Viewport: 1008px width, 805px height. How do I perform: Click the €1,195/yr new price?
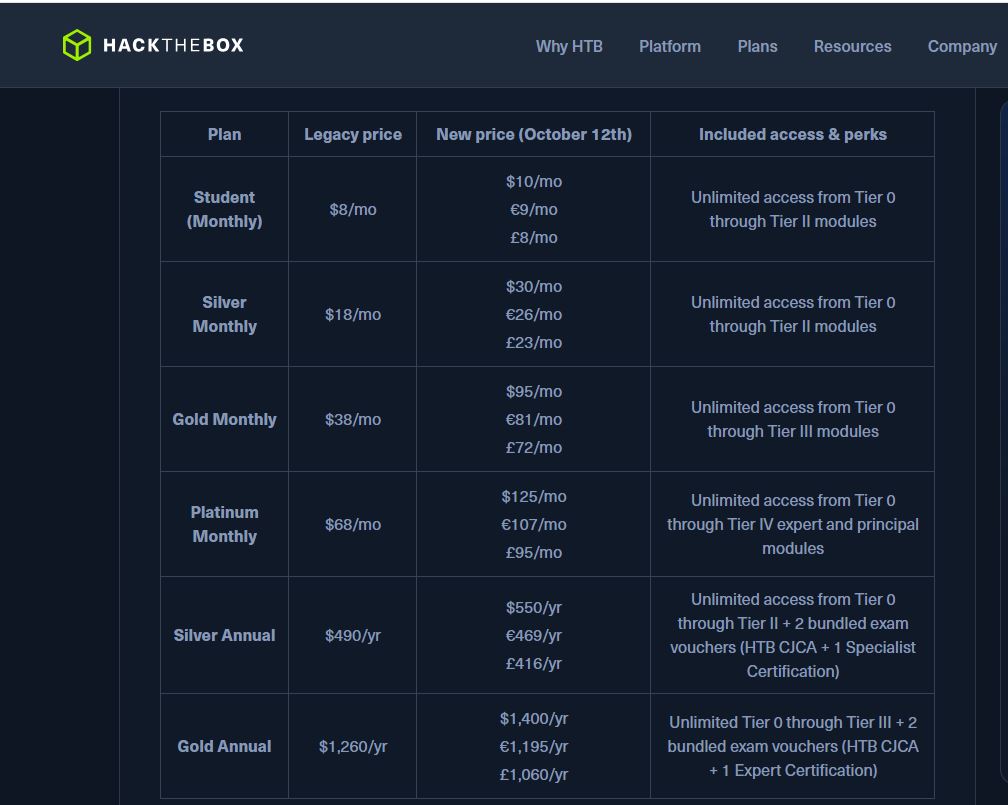(x=534, y=746)
